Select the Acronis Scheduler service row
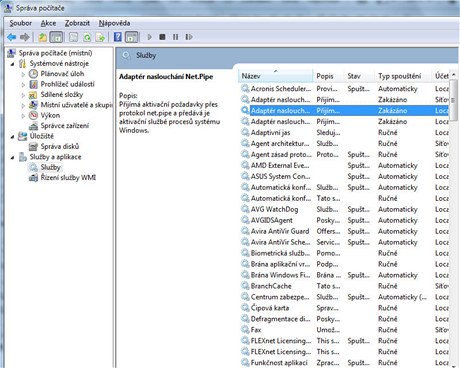460x368 pixels. [x=344, y=89]
